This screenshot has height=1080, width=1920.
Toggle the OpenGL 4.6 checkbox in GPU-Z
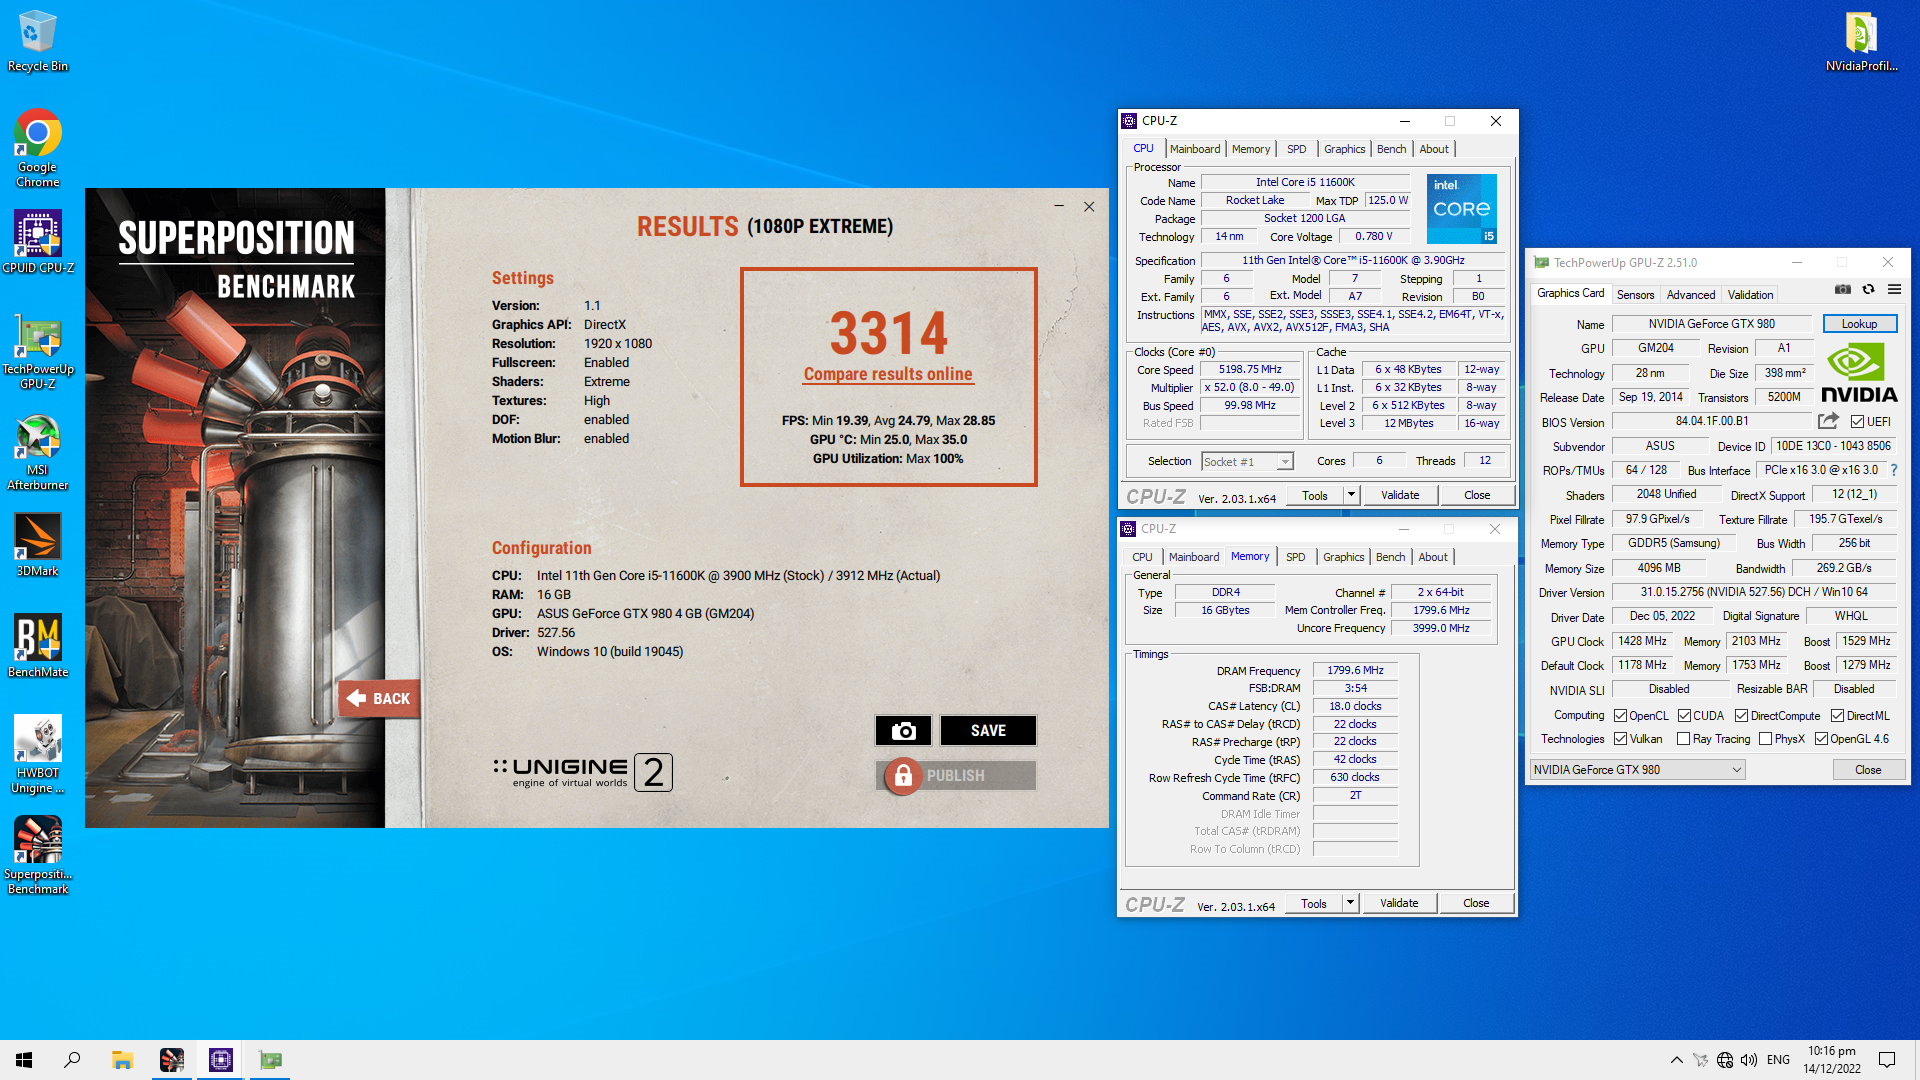pyautogui.click(x=1822, y=739)
